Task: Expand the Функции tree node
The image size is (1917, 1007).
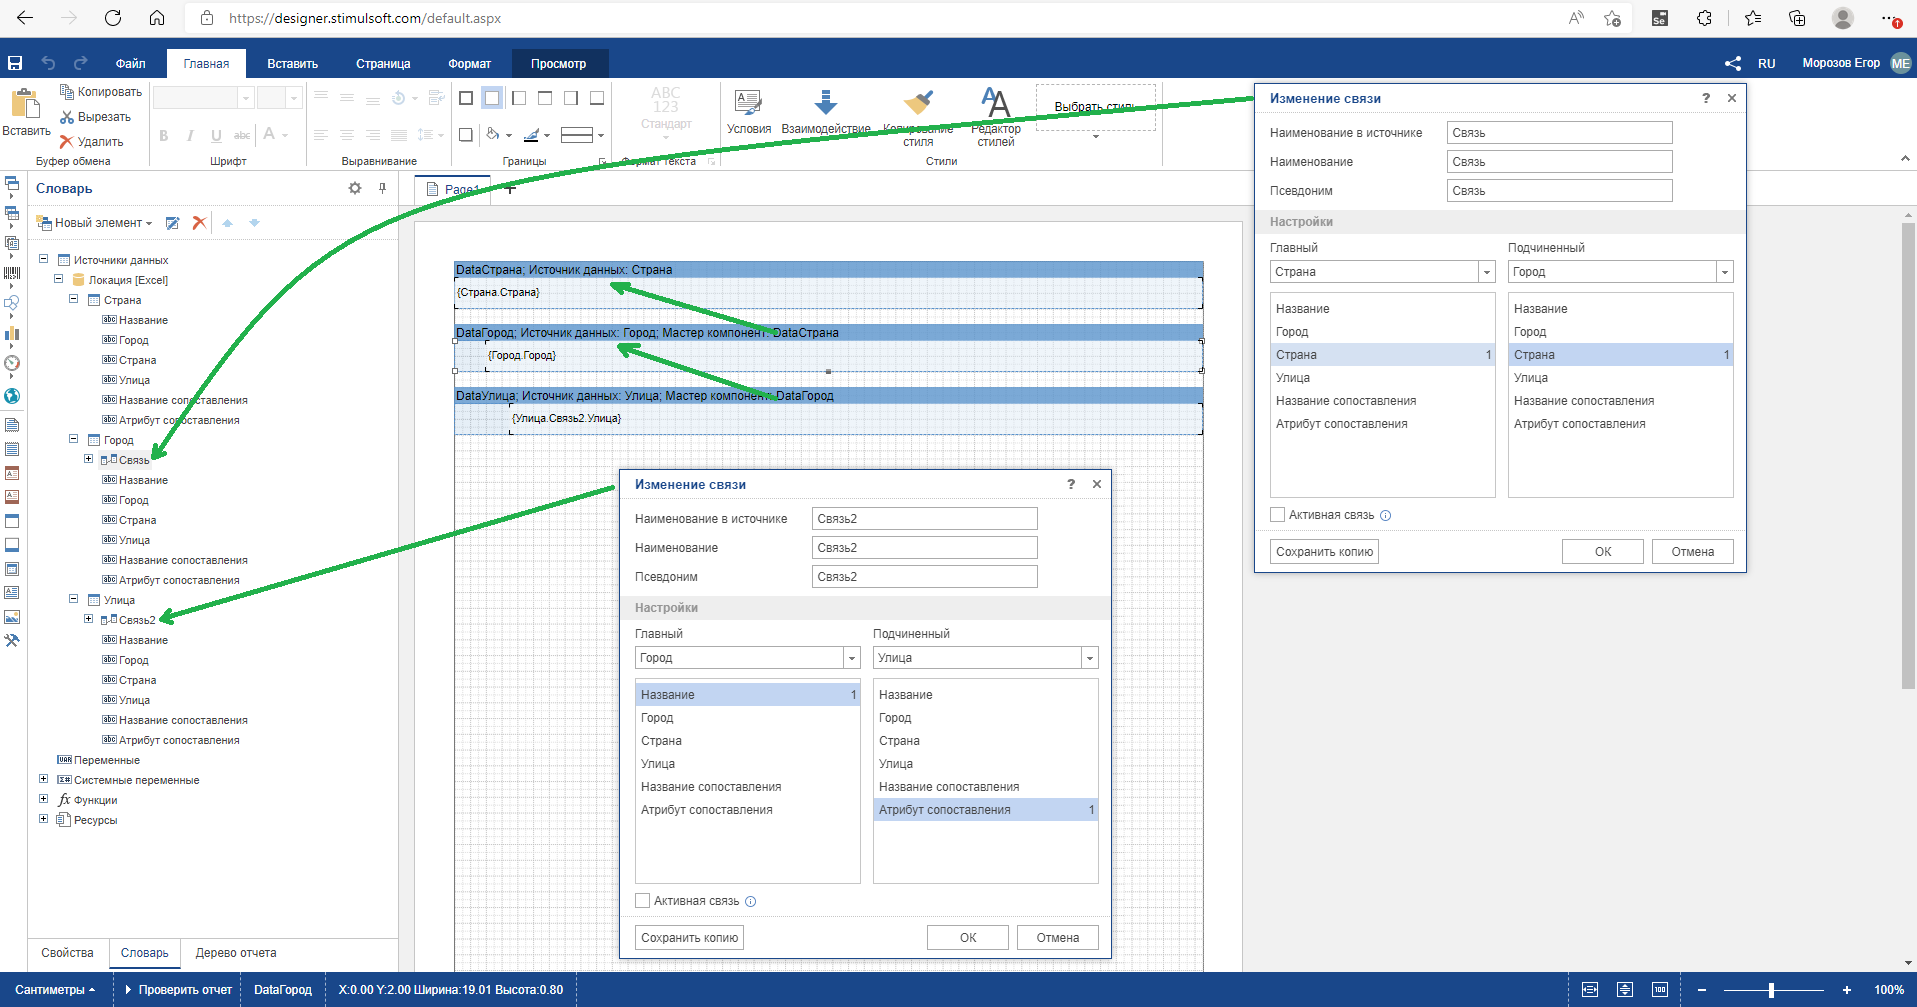Action: pos(43,799)
